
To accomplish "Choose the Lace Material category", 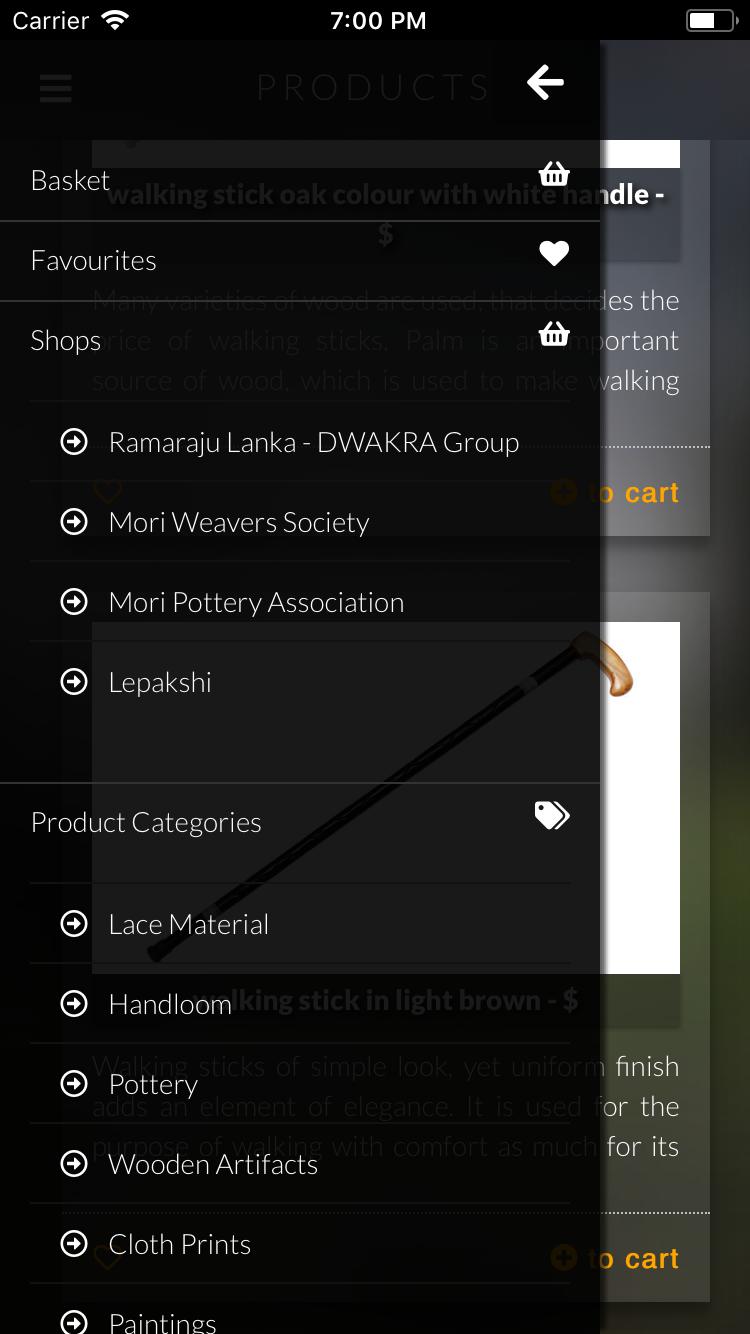I will pyautogui.click(x=300, y=924).
